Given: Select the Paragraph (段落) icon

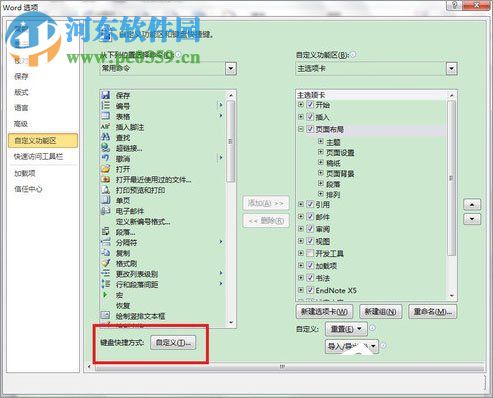Looking at the screenshot, I should (105, 231).
